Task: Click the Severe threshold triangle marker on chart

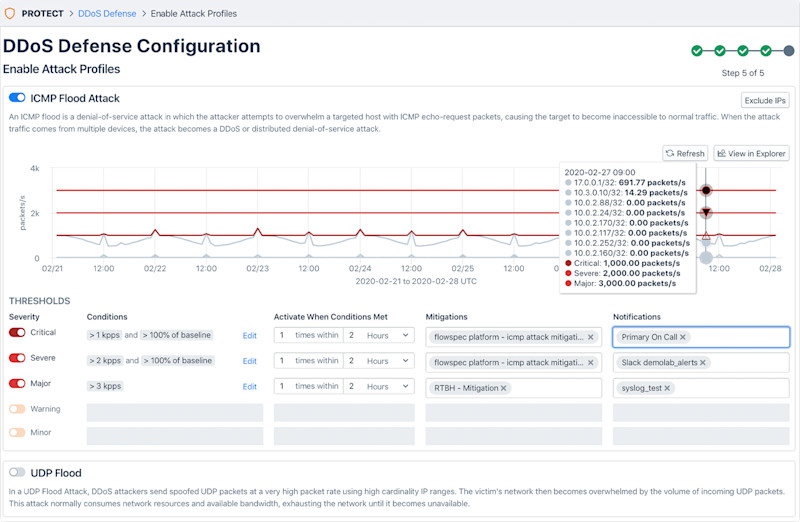Action: coord(706,212)
